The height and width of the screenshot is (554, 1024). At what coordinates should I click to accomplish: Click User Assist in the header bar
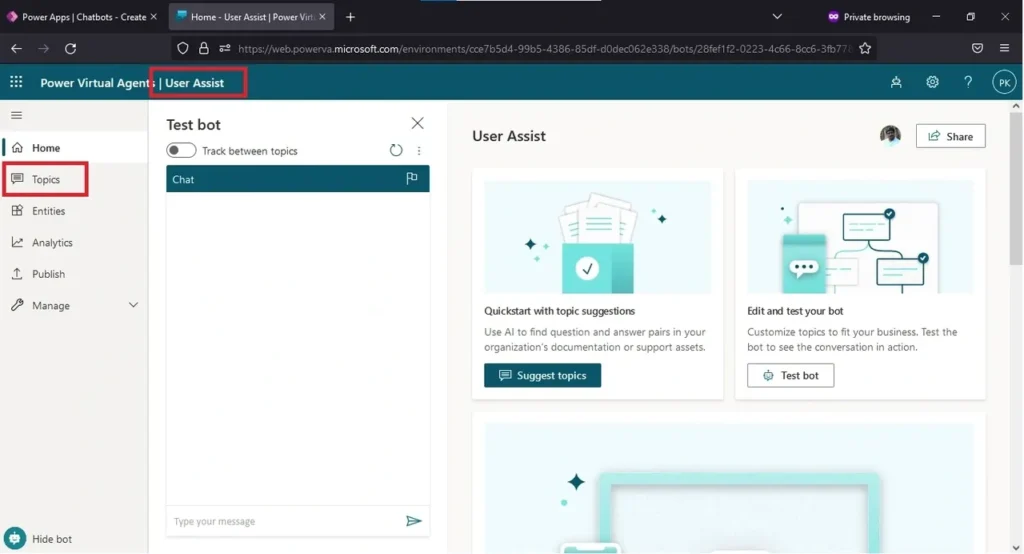[x=195, y=83]
